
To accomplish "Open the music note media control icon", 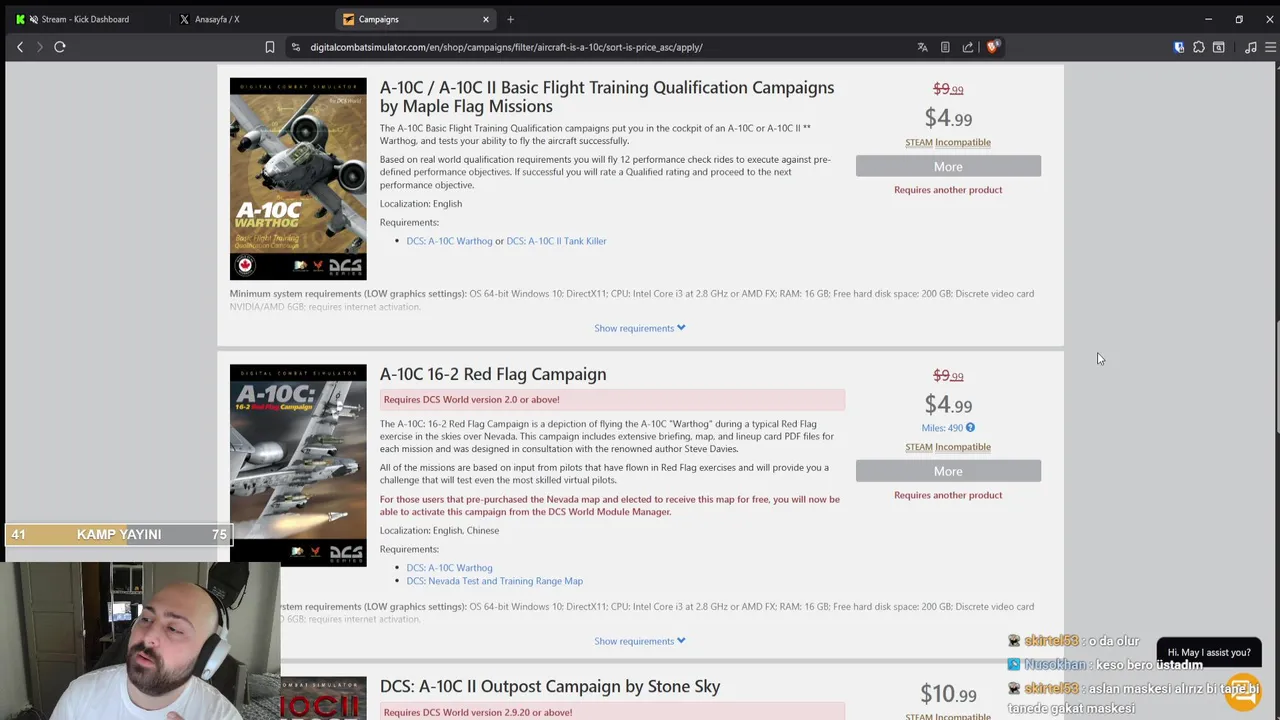I will [1250, 47].
